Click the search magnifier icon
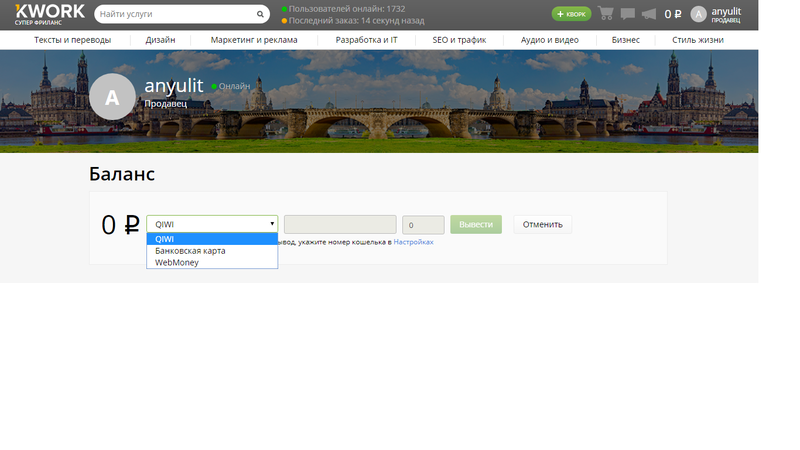Image resolution: width=800 pixels, height=450 pixels. (x=260, y=15)
